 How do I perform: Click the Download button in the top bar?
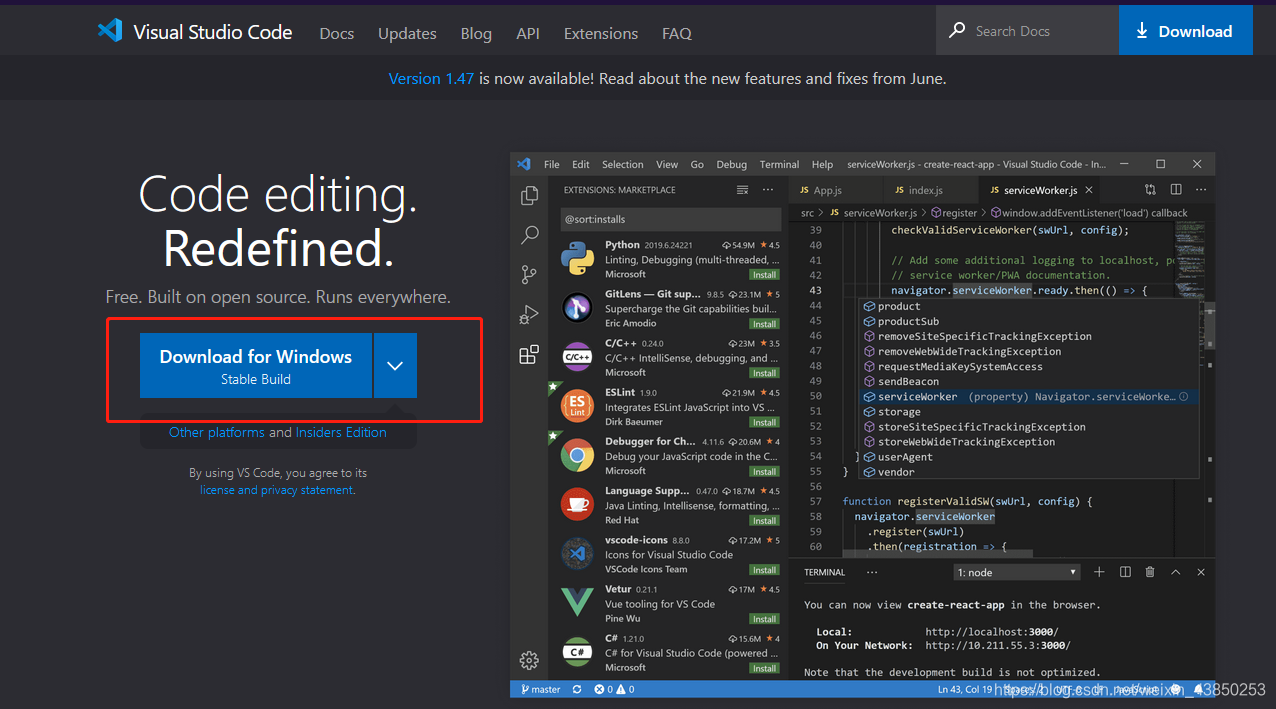click(1186, 30)
